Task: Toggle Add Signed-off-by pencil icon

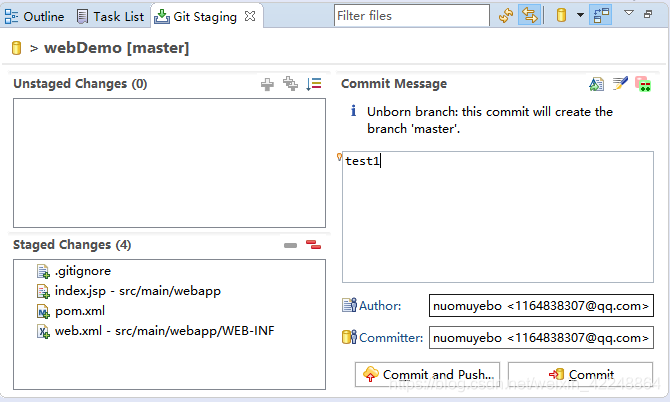Action: (x=620, y=83)
